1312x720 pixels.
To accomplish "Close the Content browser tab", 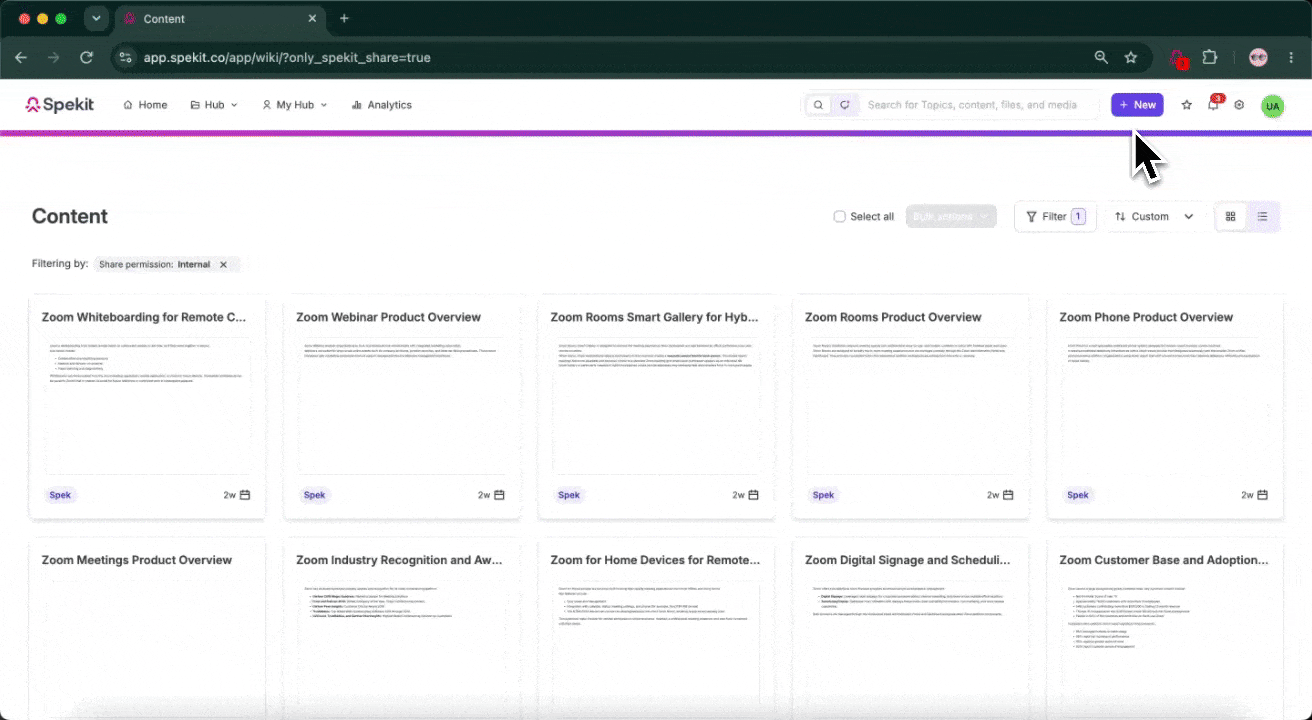I will point(313,19).
